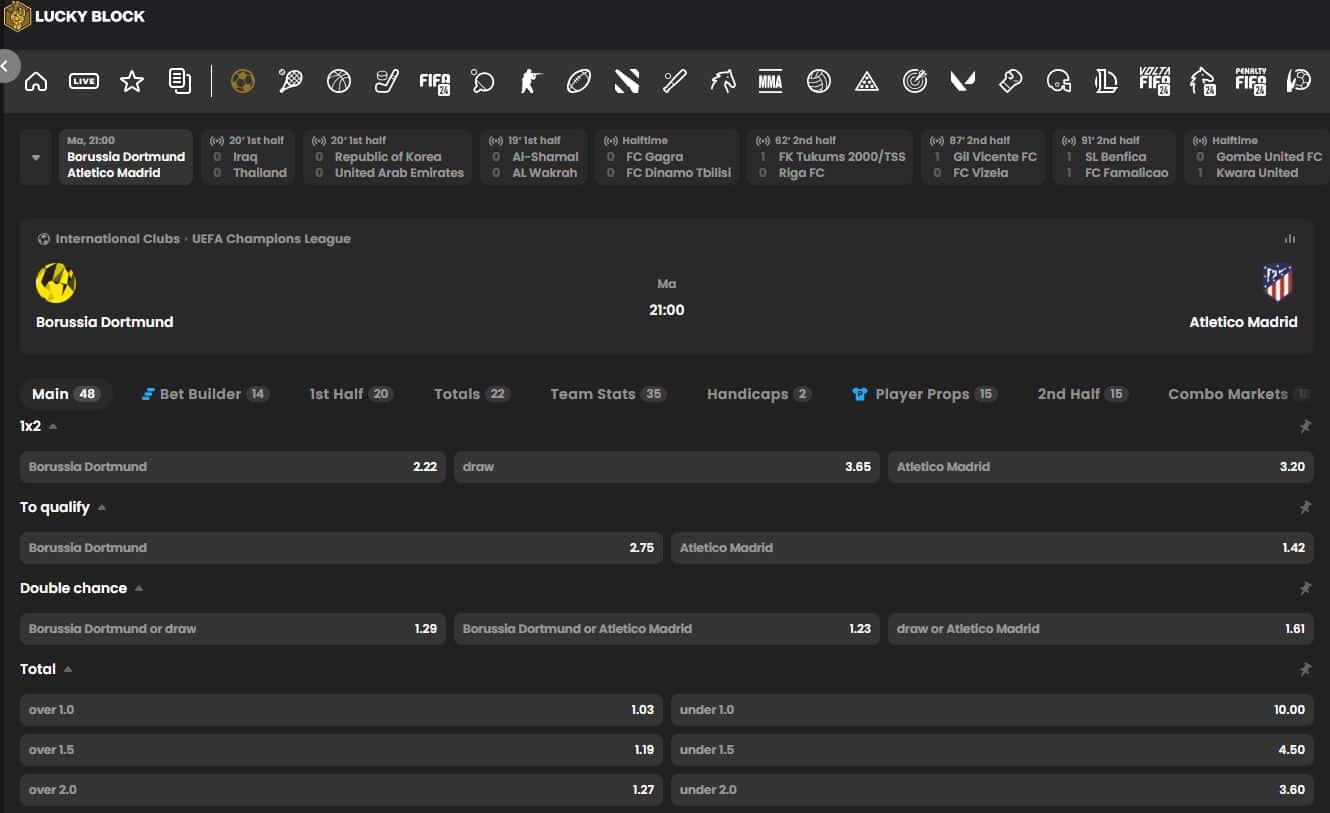1330x813 pixels.
Task: Open the Bet Builder tab
Action: tap(205, 394)
